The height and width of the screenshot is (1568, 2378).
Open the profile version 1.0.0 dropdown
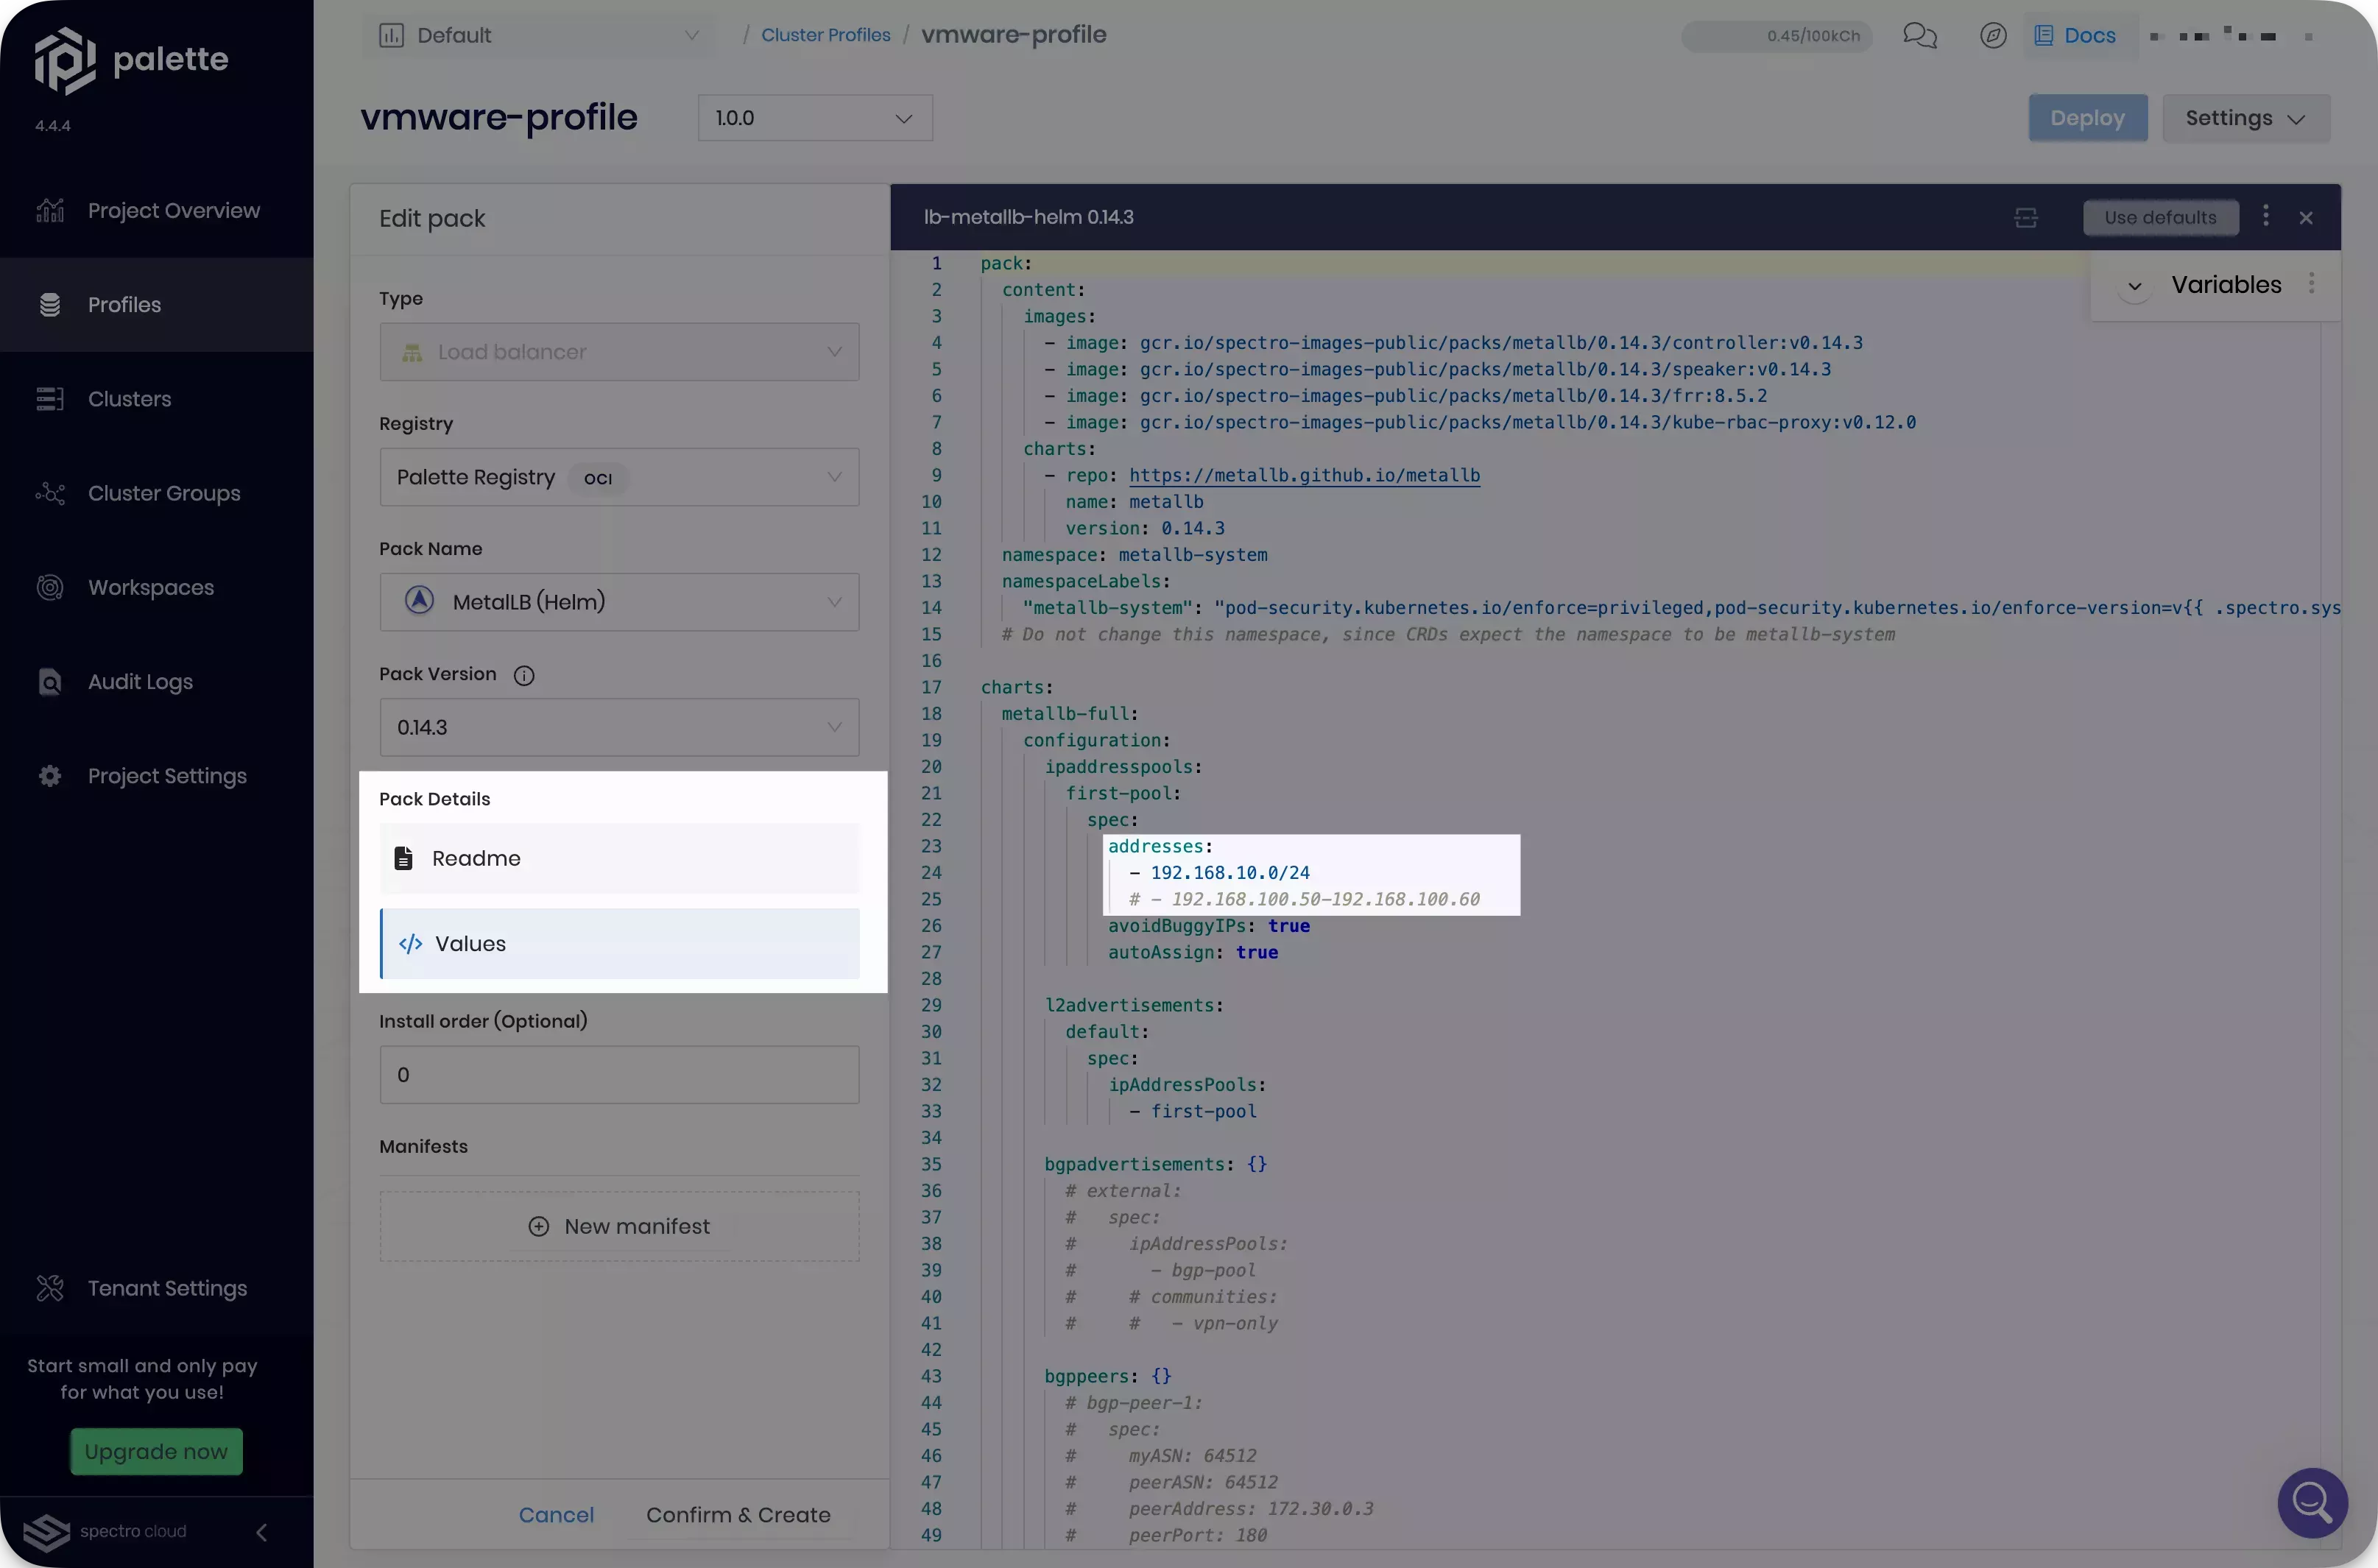(815, 118)
